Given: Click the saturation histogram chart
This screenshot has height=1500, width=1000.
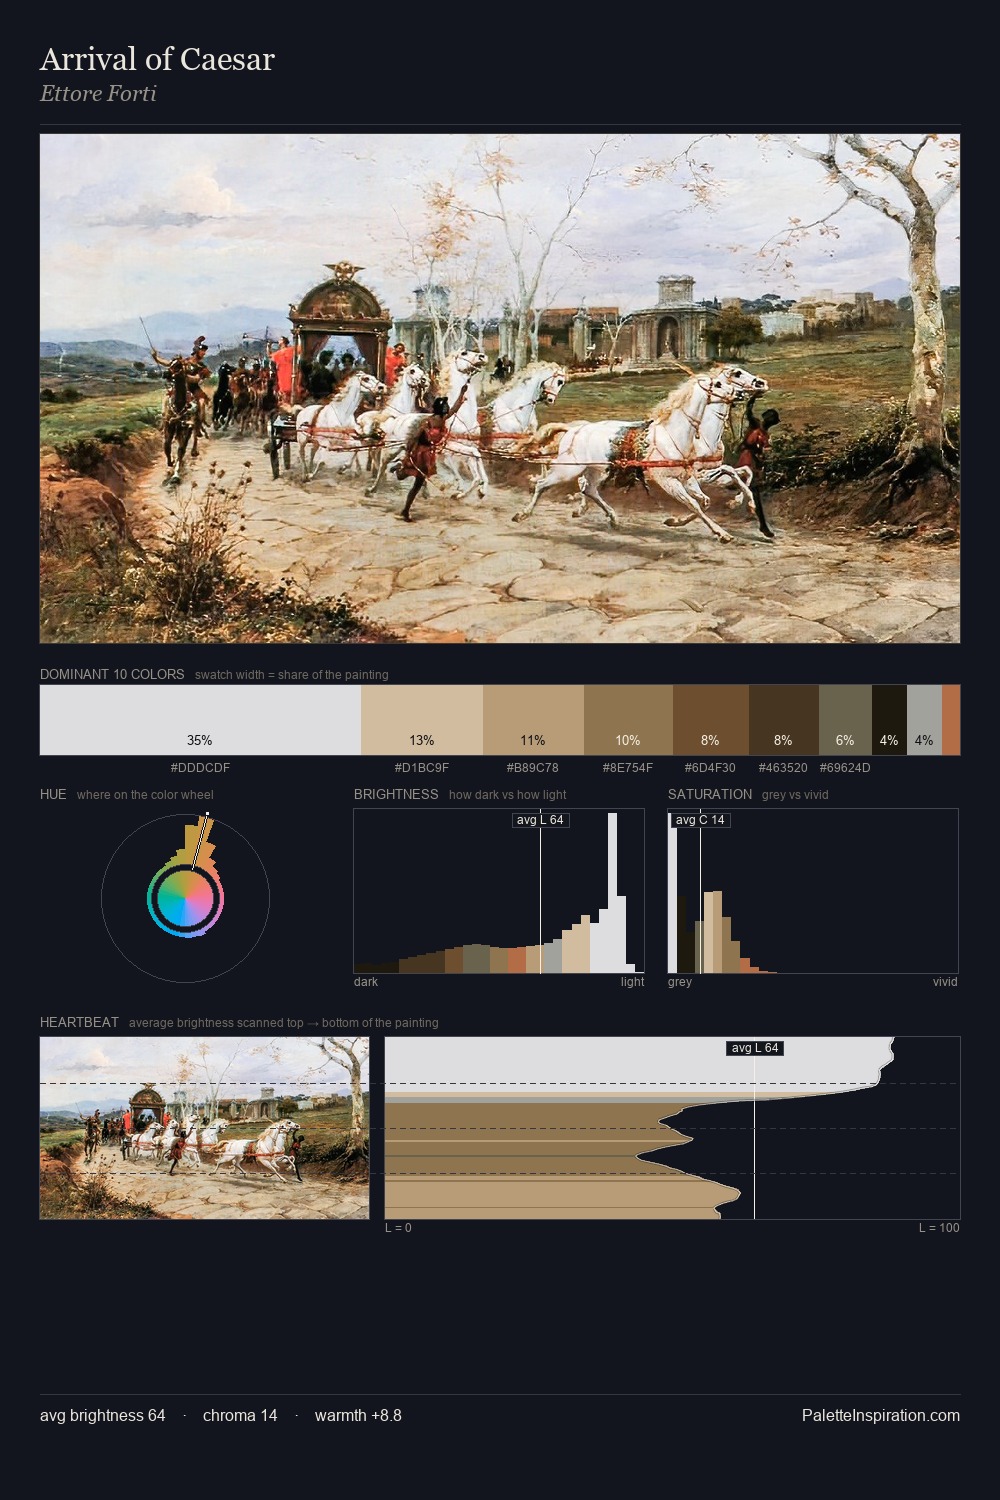Looking at the screenshot, I should pyautogui.click(x=813, y=891).
